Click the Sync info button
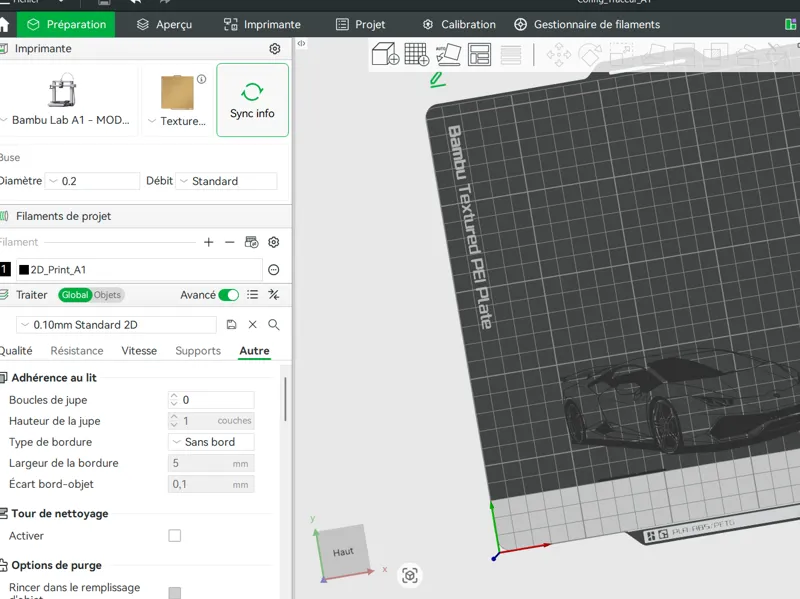Image resolution: width=800 pixels, height=599 pixels. pyautogui.click(x=252, y=100)
